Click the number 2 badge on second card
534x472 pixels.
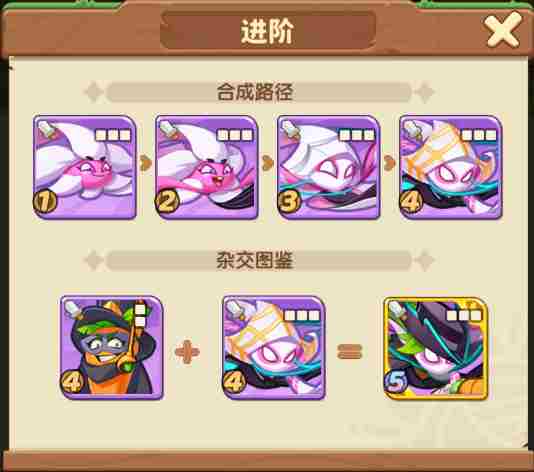pos(167,202)
